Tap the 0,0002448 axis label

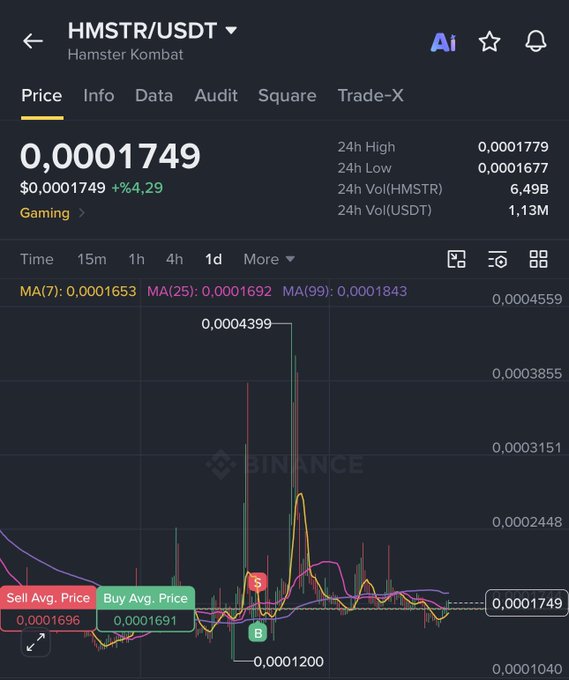(x=527, y=522)
